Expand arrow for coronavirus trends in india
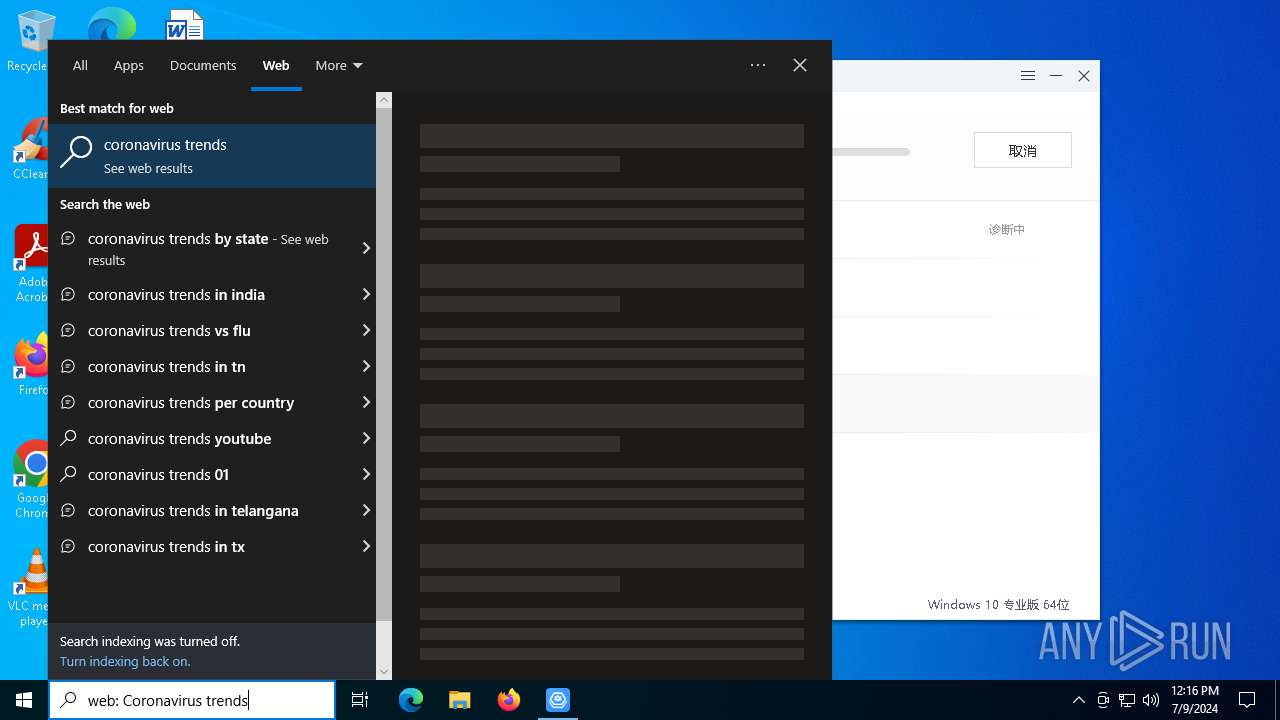 tap(366, 294)
